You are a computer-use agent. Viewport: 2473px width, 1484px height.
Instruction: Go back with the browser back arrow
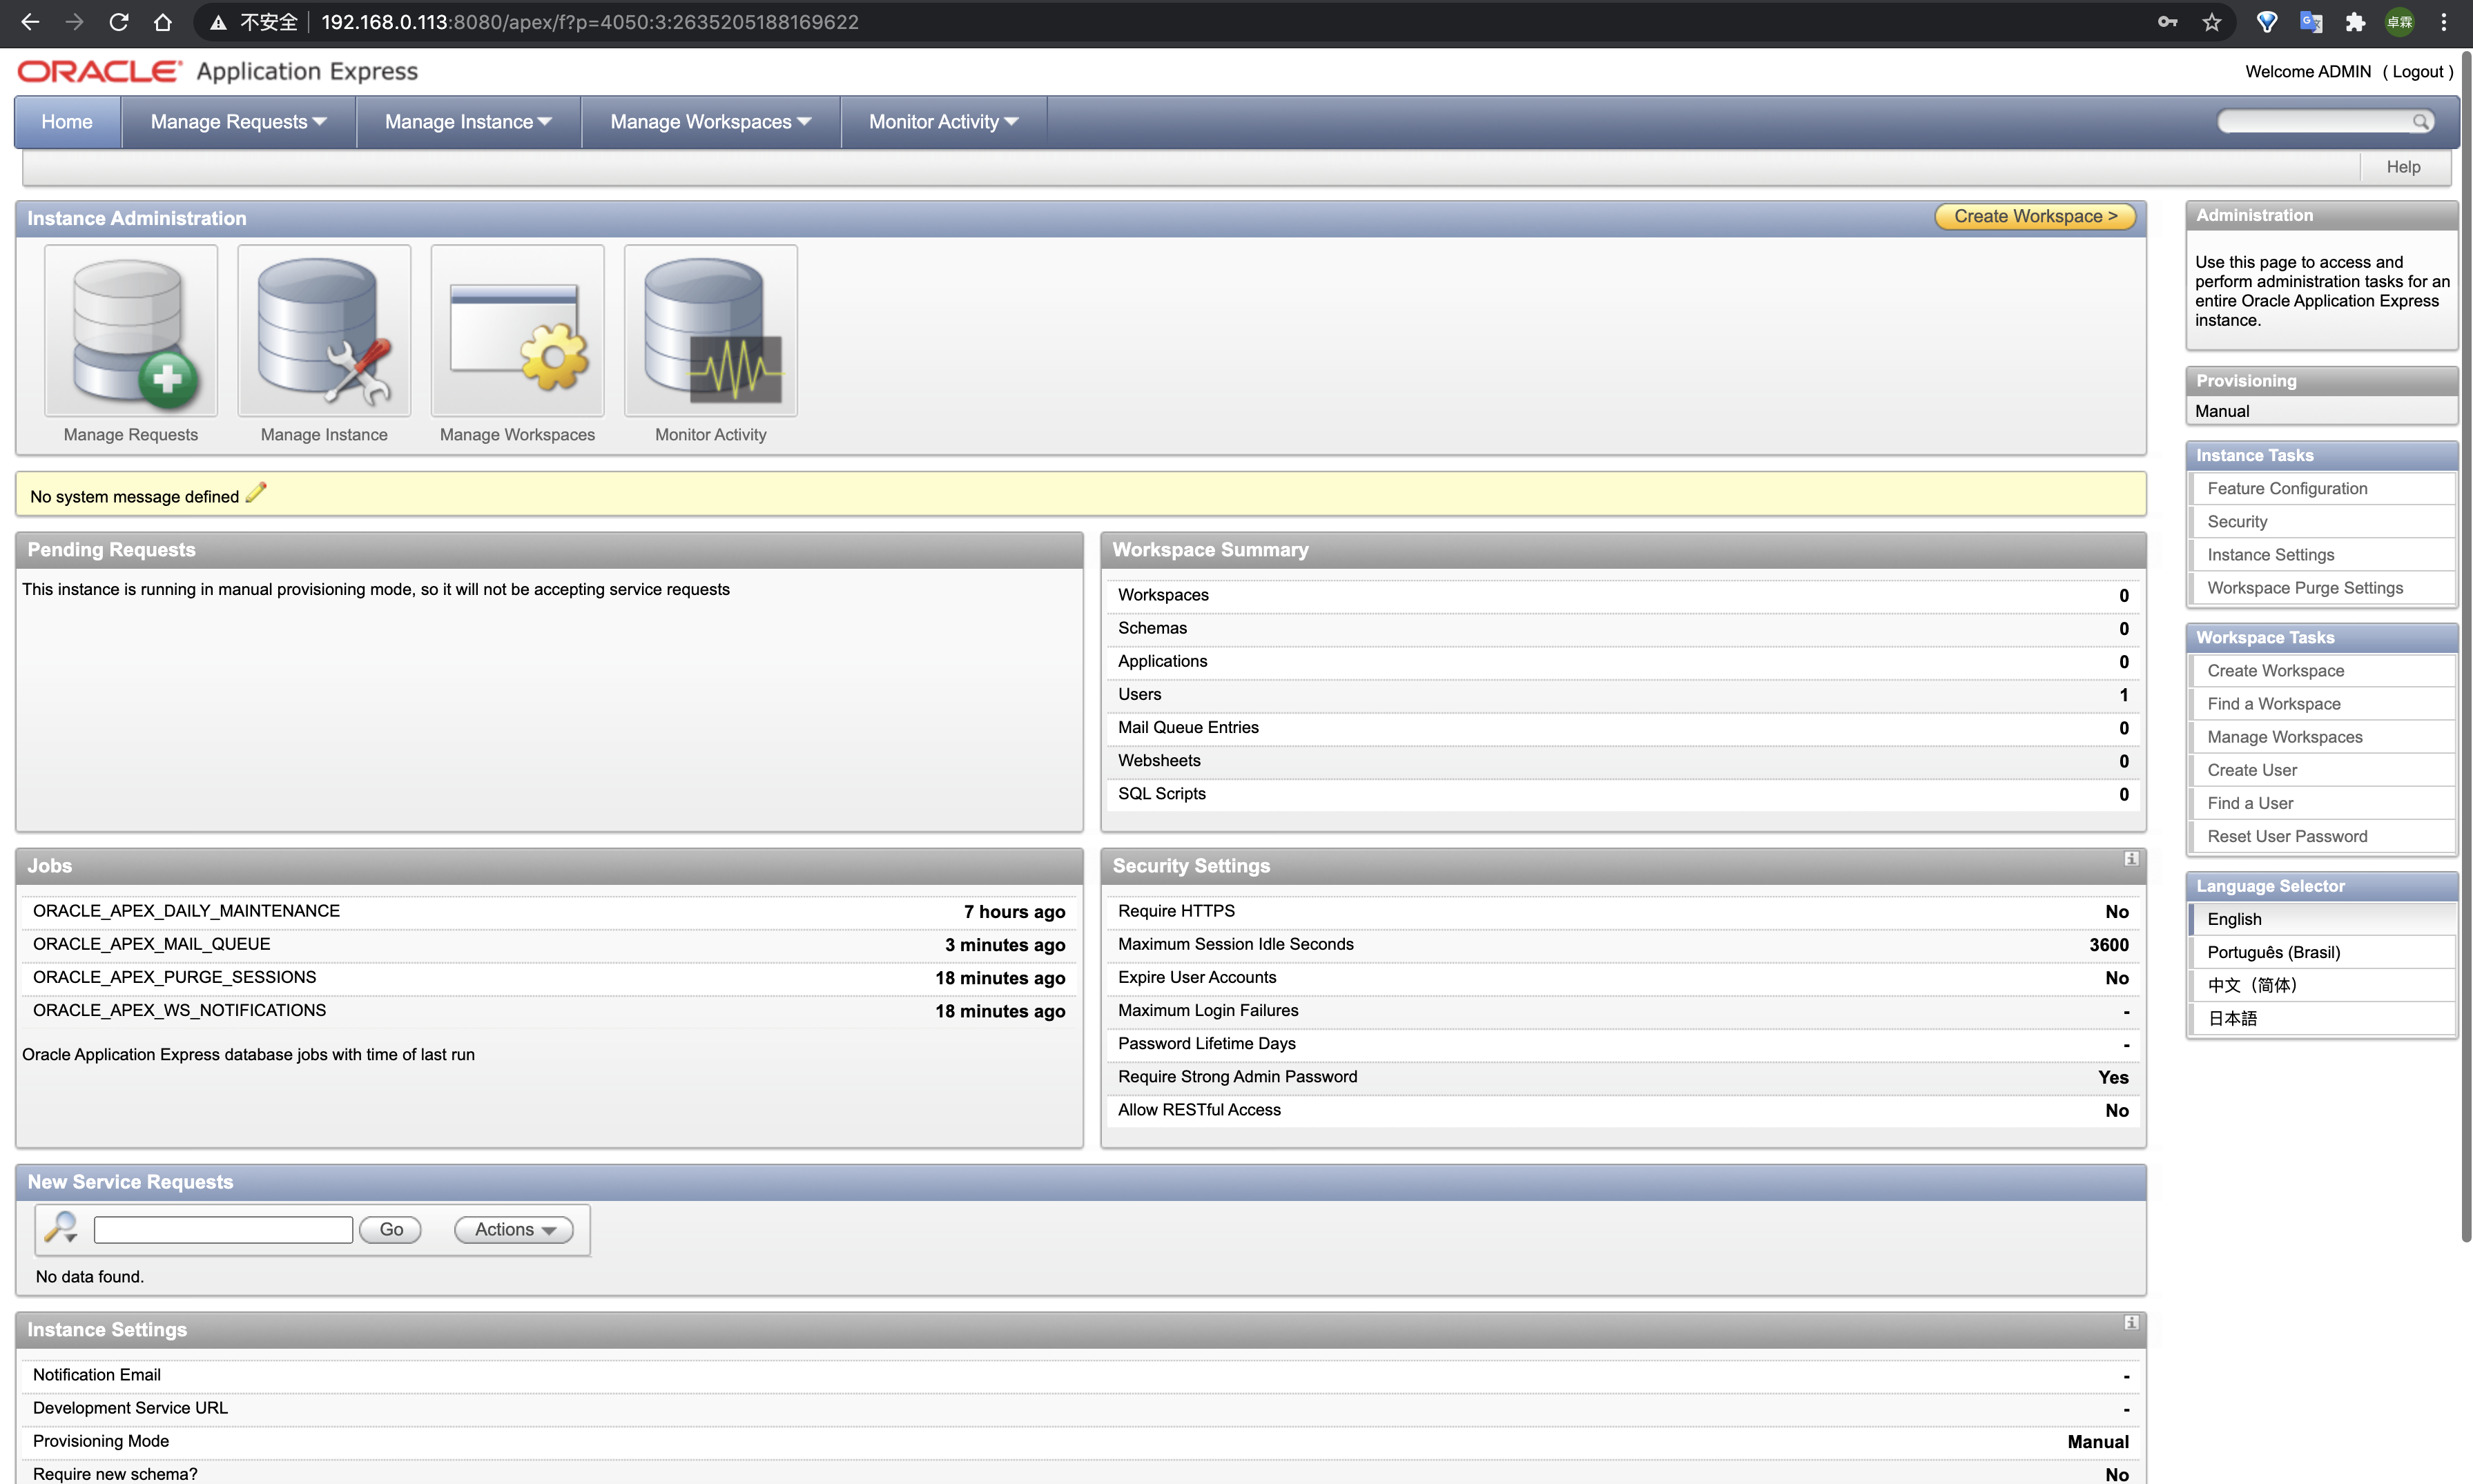point(30,22)
